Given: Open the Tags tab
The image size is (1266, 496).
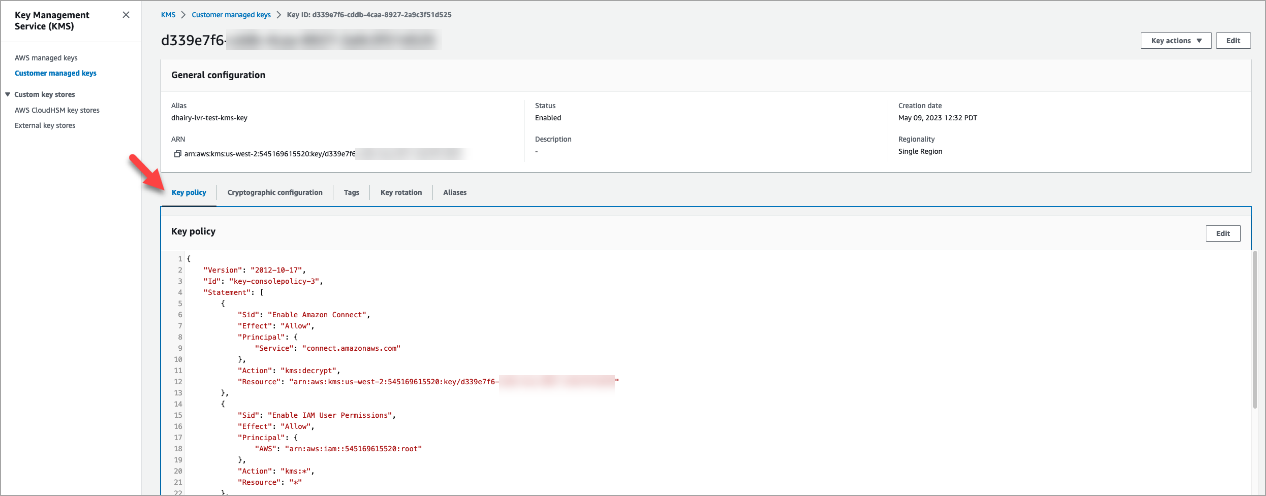Looking at the screenshot, I should tap(351, 192).
